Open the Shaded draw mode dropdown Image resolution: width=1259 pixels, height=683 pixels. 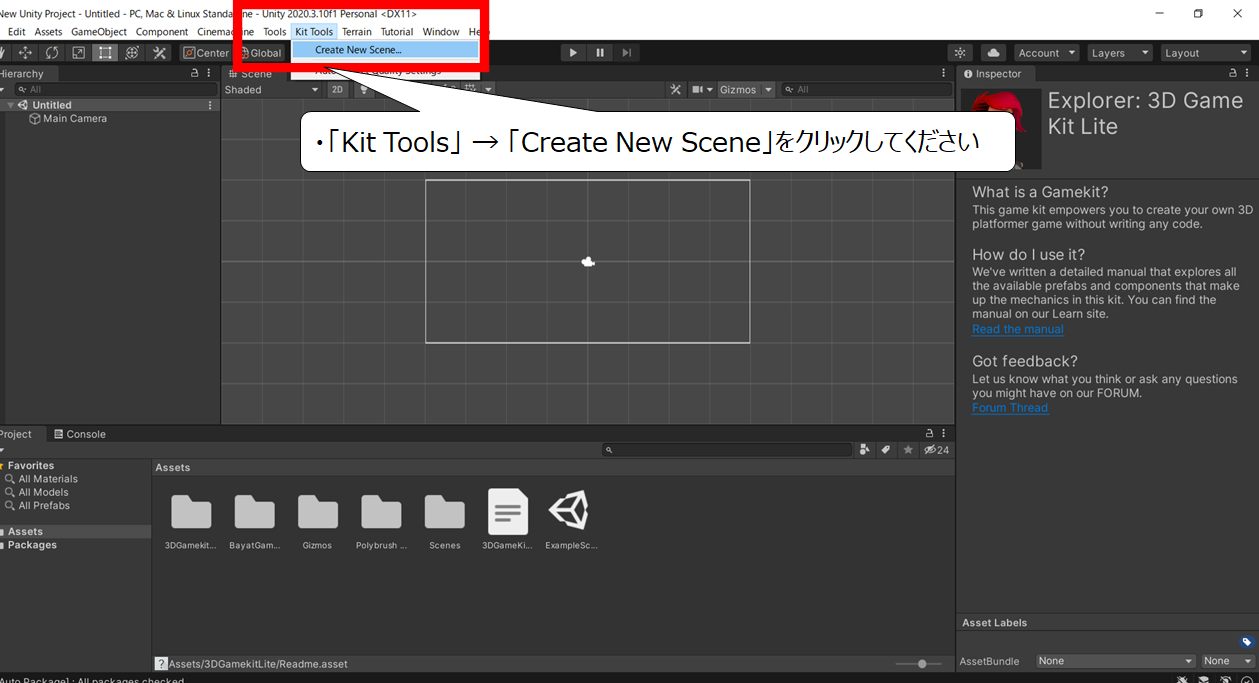[x=272, y=90]
